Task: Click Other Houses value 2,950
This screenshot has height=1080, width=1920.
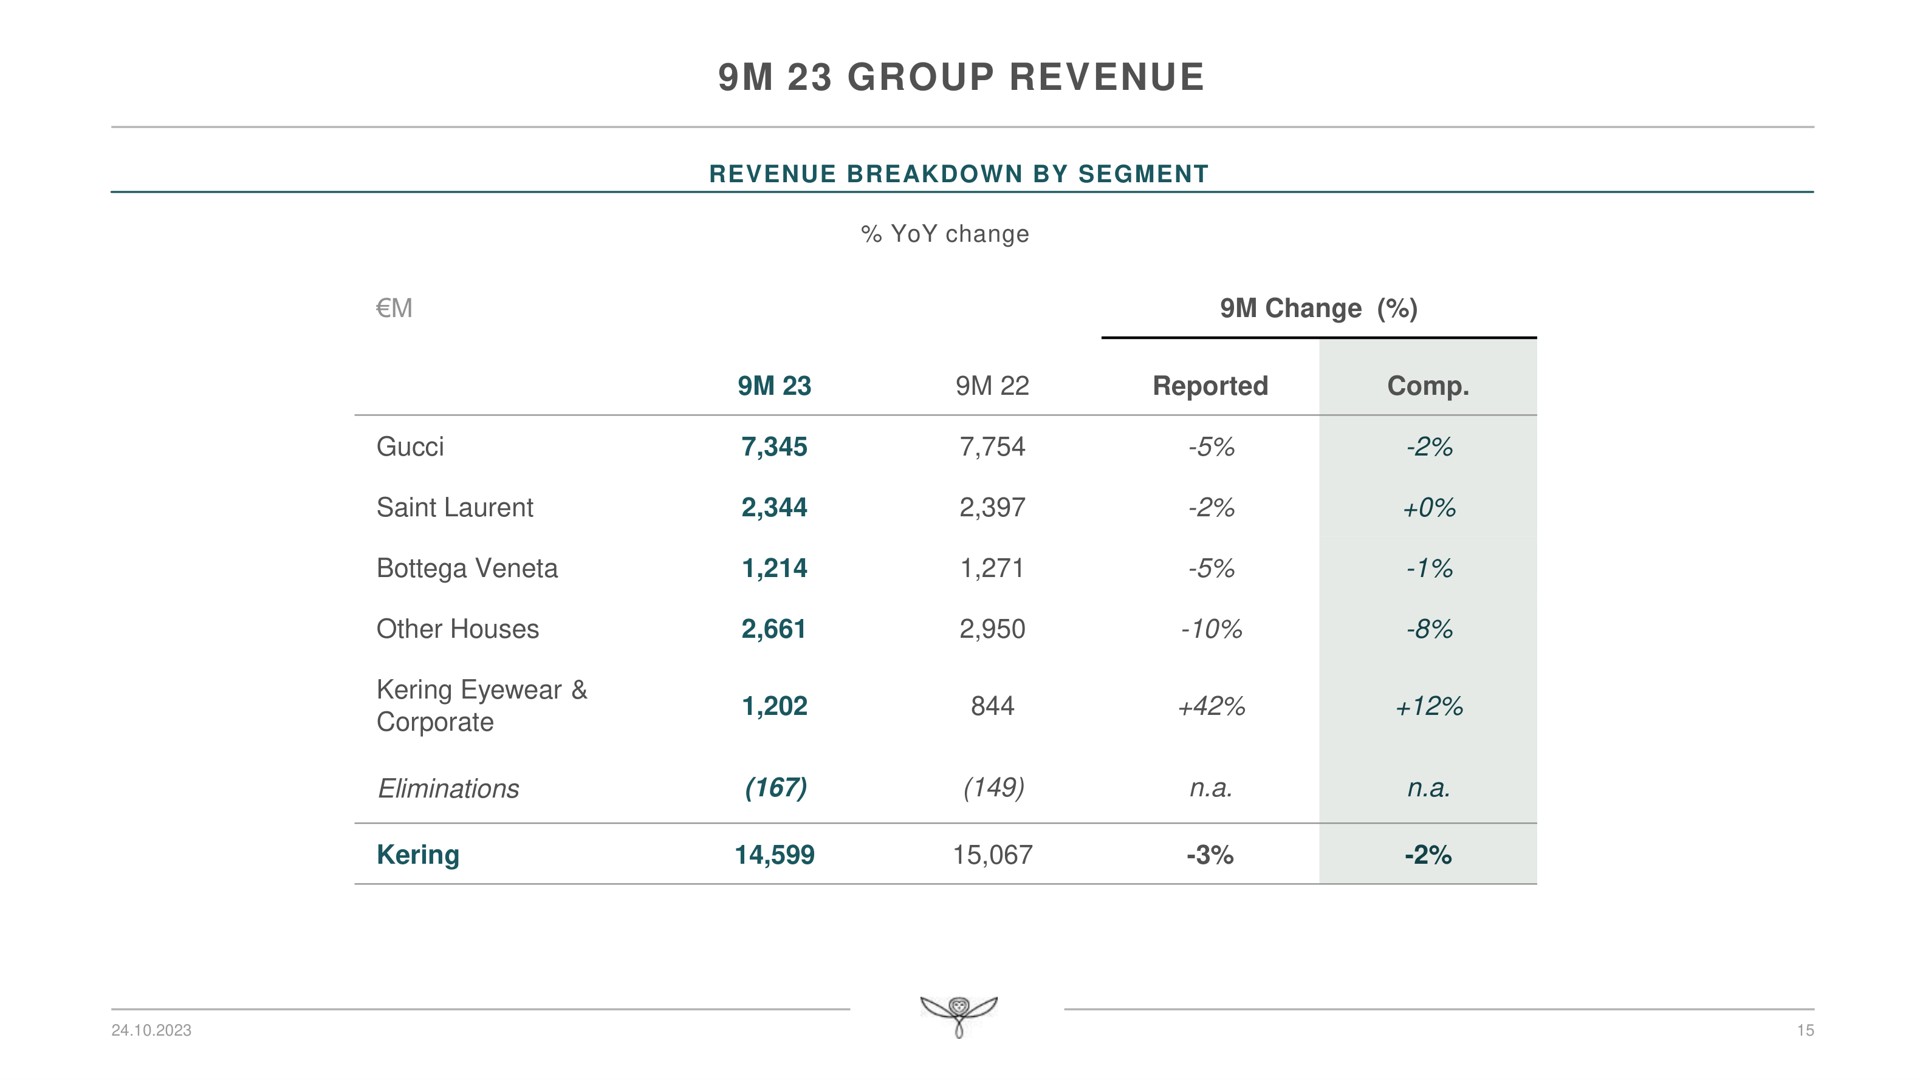Action: (x=992, y=629)
